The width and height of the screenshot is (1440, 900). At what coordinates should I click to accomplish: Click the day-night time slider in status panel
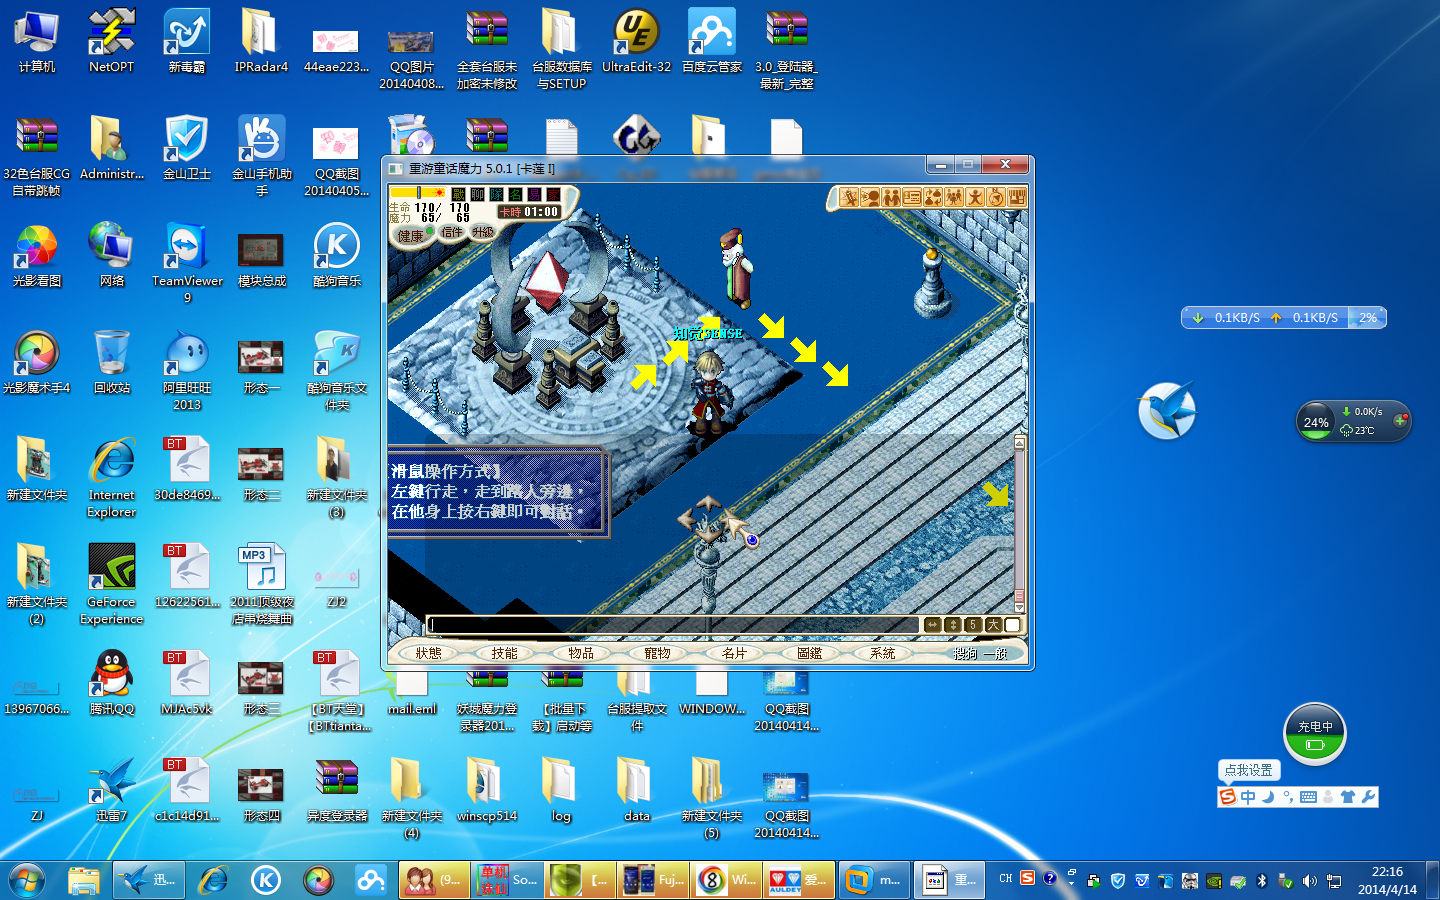[417, 192]
